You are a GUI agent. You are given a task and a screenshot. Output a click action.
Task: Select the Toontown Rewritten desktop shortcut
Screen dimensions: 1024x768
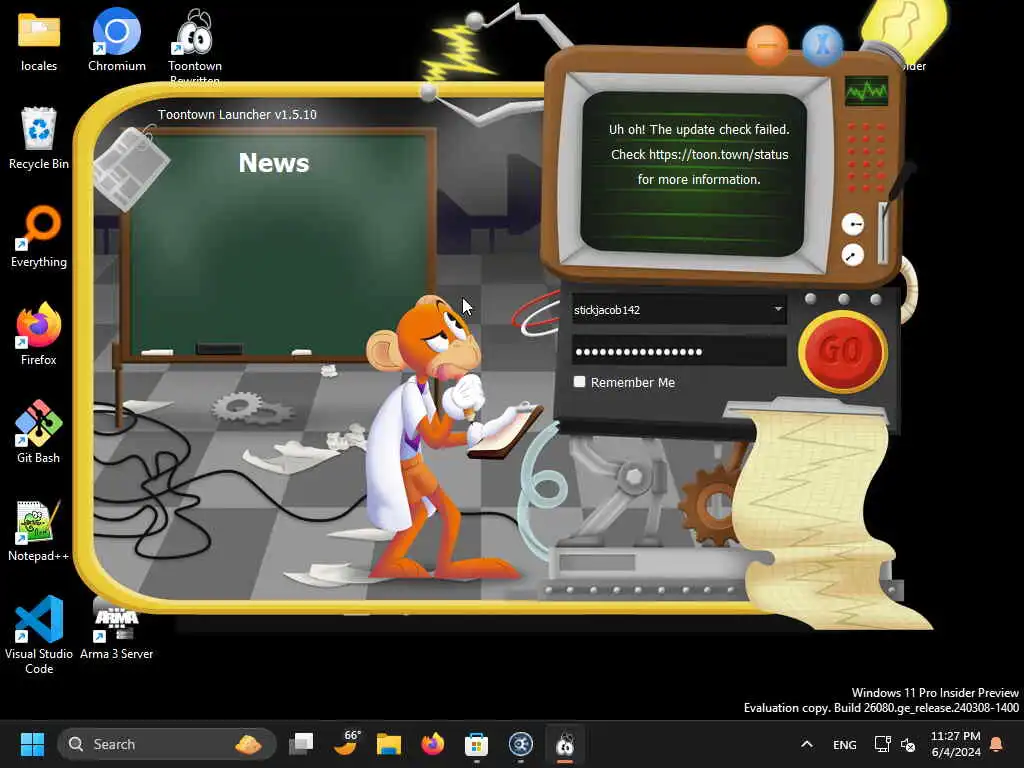pos(195,46)
